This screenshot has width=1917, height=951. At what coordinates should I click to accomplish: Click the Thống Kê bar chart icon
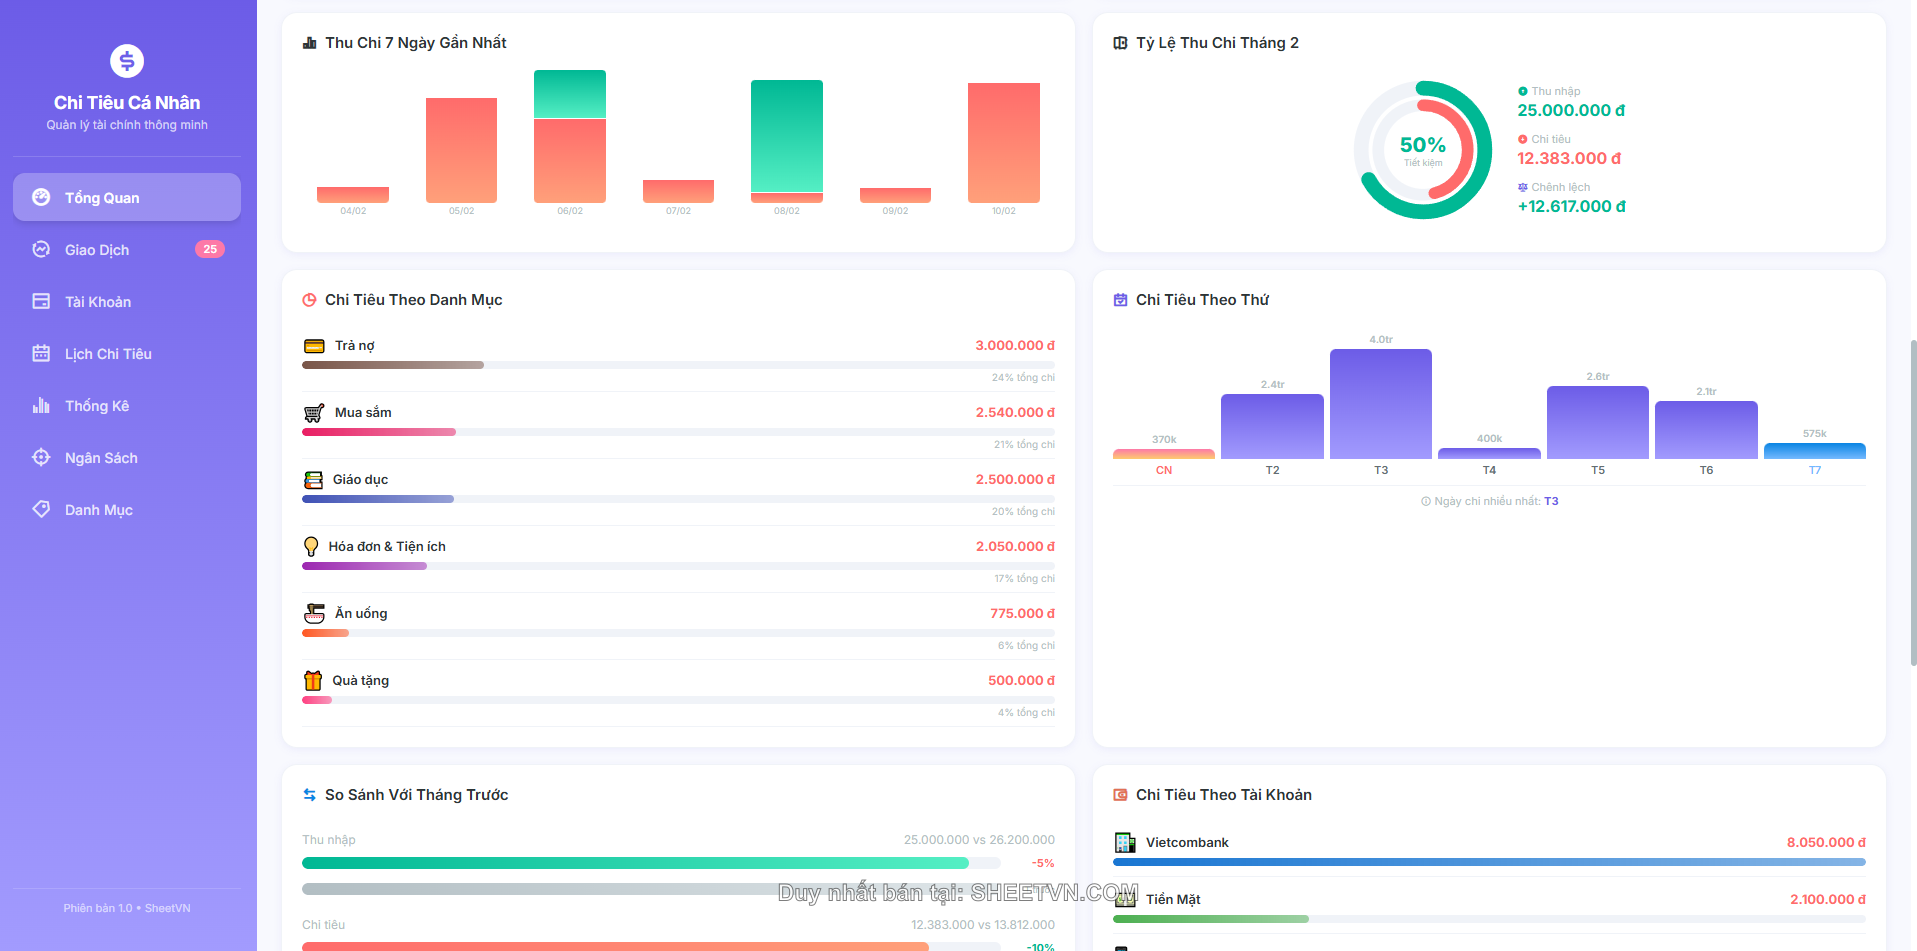coord(41,406)
